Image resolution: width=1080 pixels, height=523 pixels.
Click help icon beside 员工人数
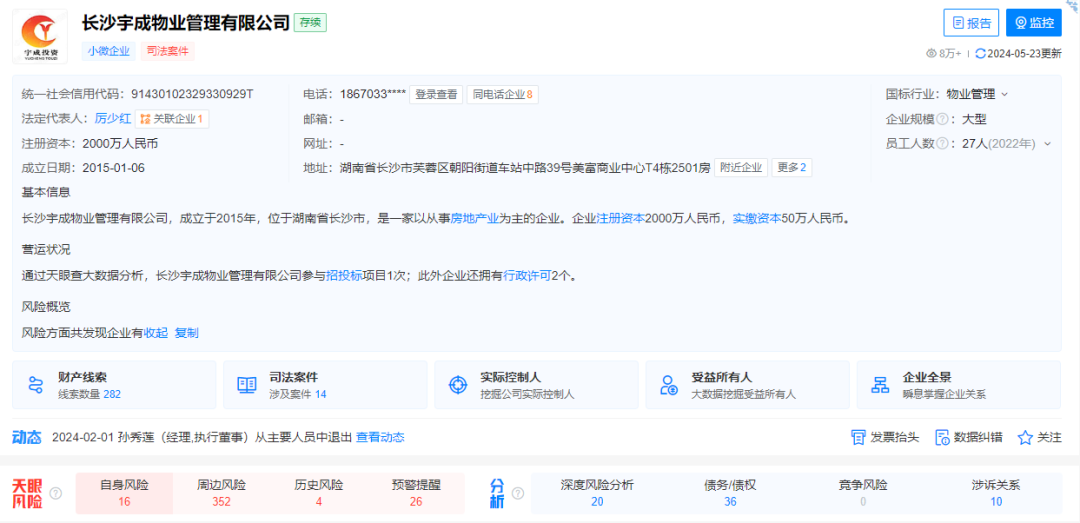click(941, 143)
